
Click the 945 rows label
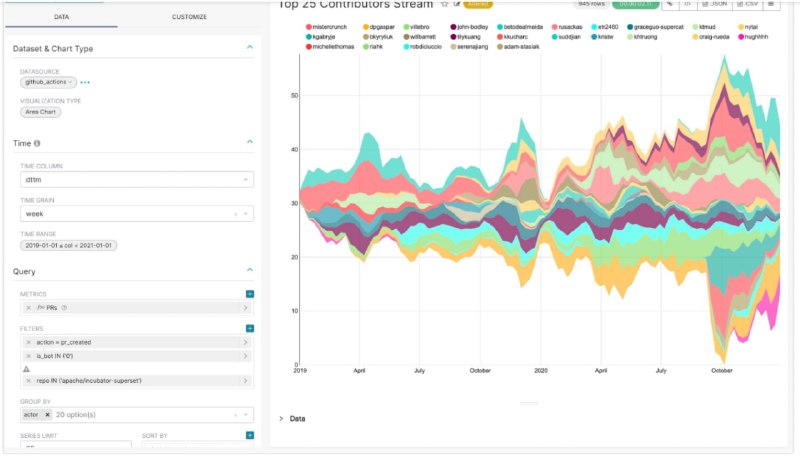[x=591, y=4]
